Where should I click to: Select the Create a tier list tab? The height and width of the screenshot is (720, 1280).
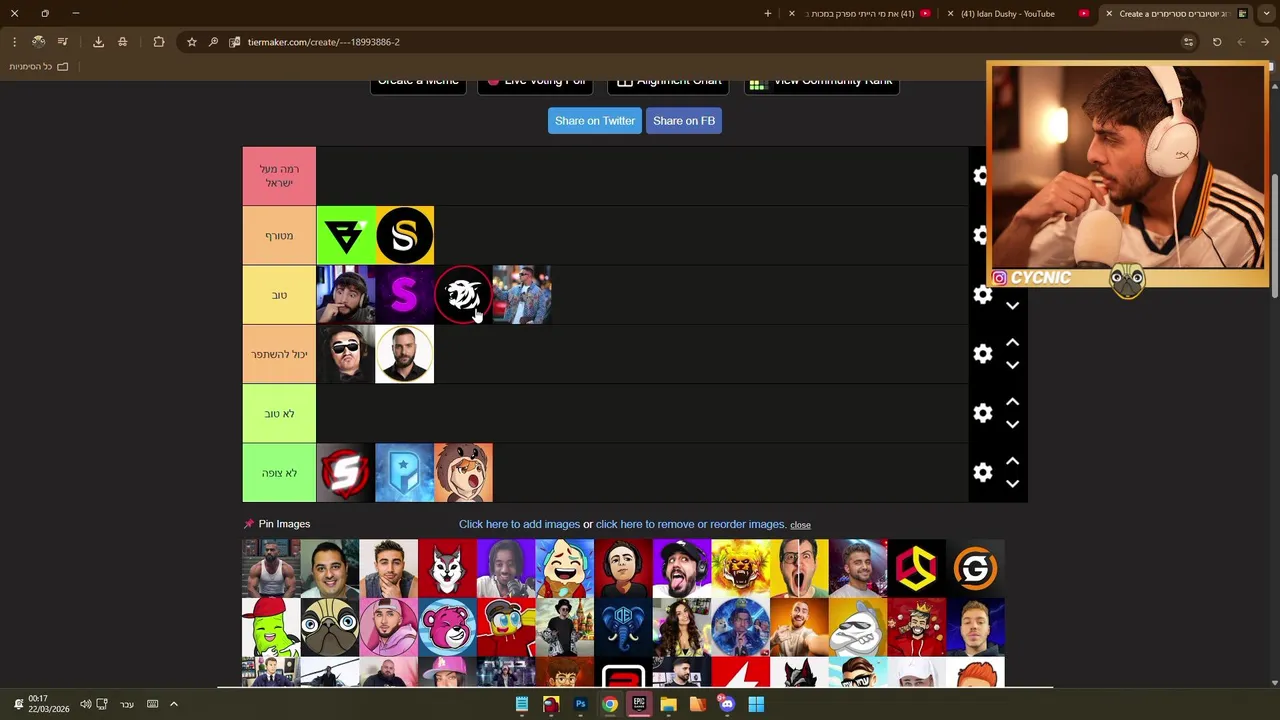click(1175, 14)
